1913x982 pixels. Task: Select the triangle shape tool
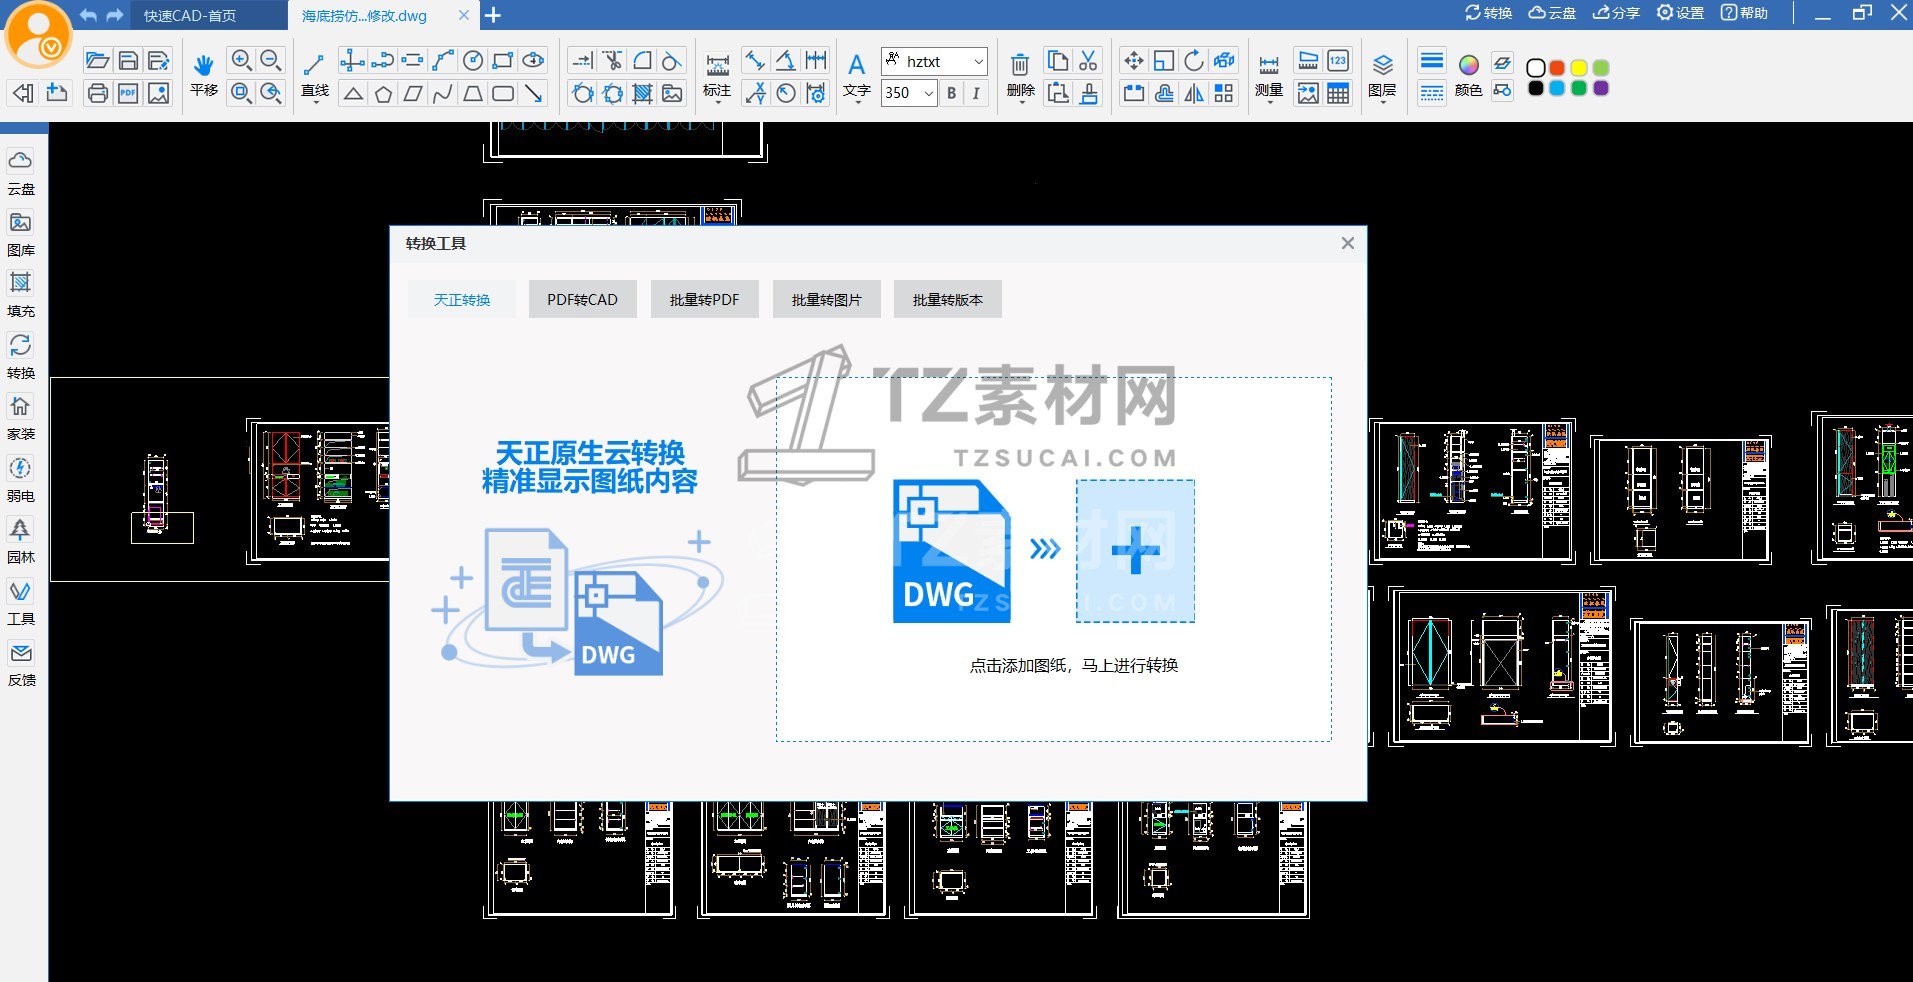tap(353, 94)
